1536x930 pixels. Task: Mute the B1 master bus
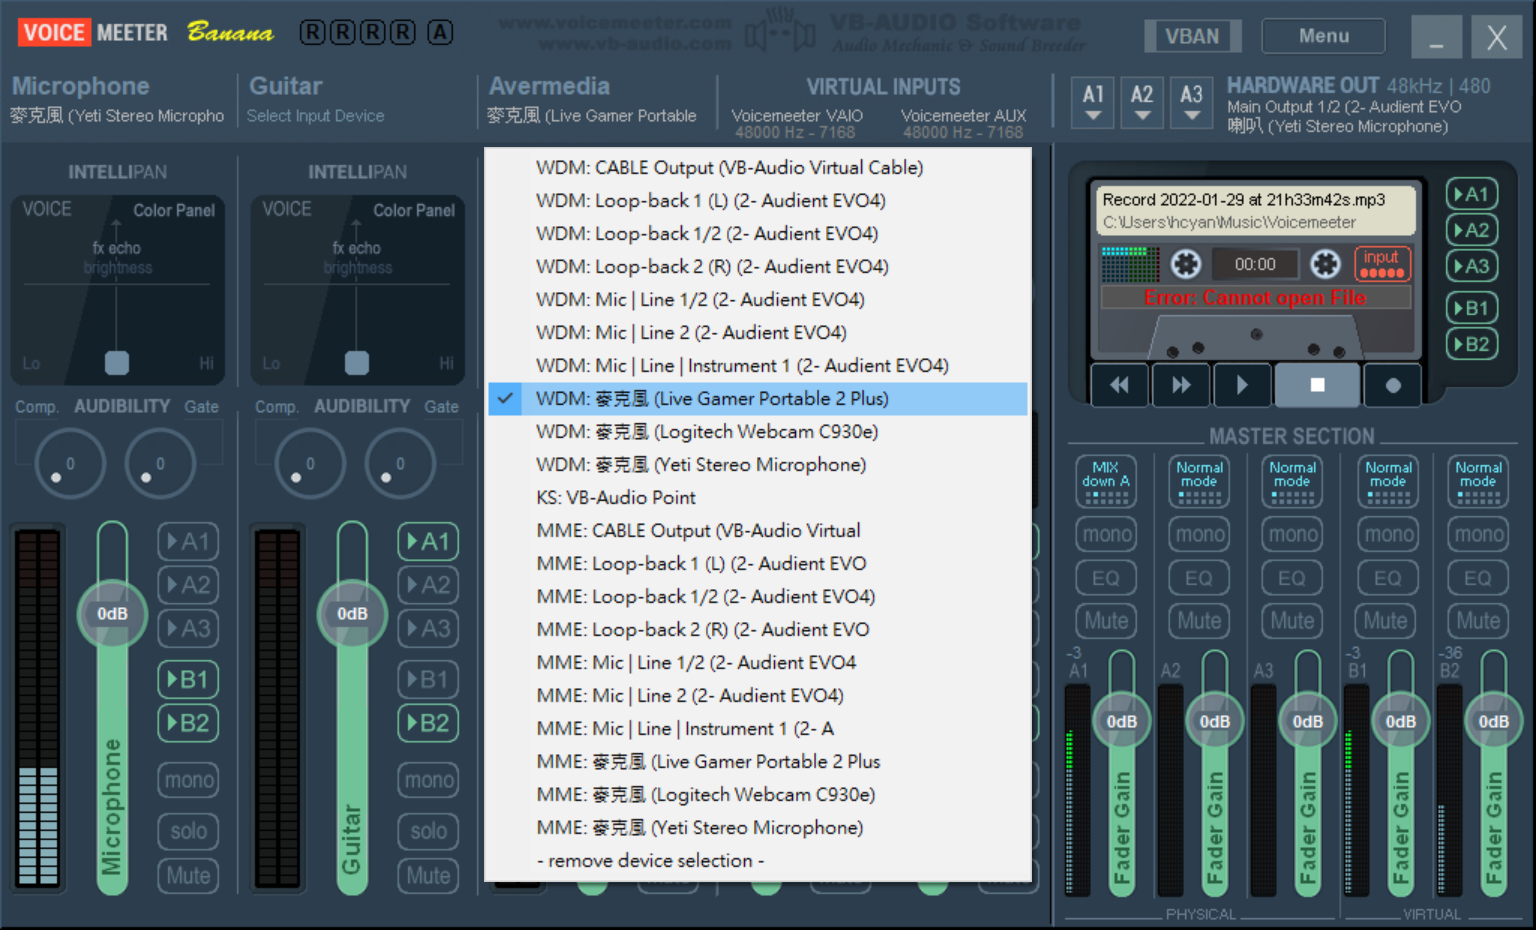coord(1386,621)
